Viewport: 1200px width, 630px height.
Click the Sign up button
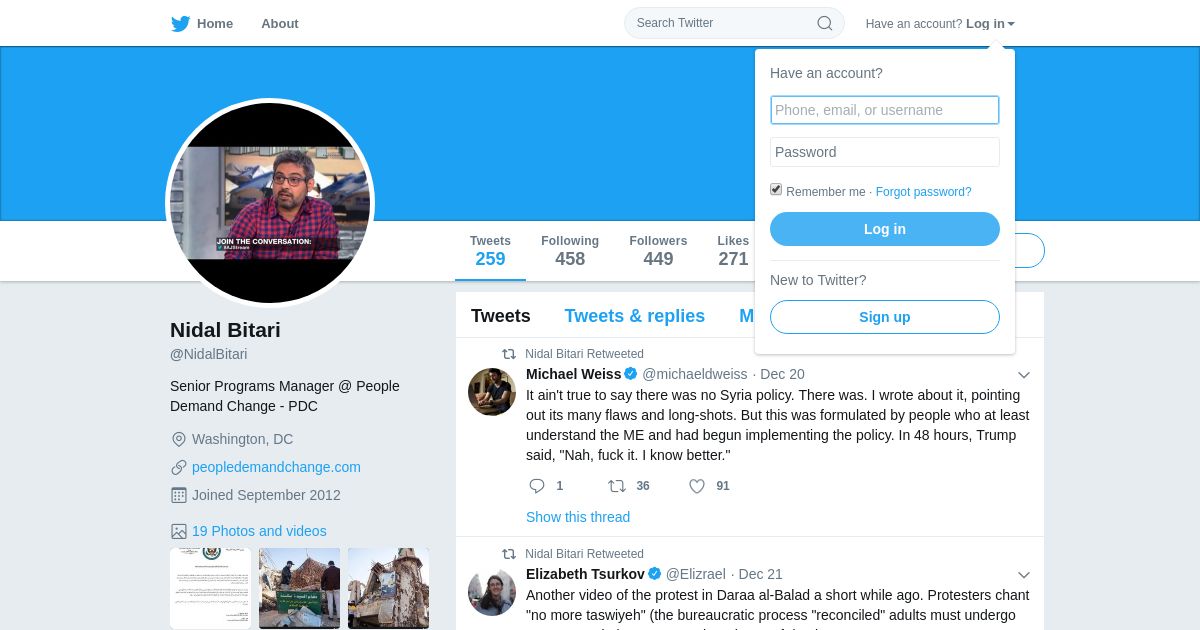885,317
